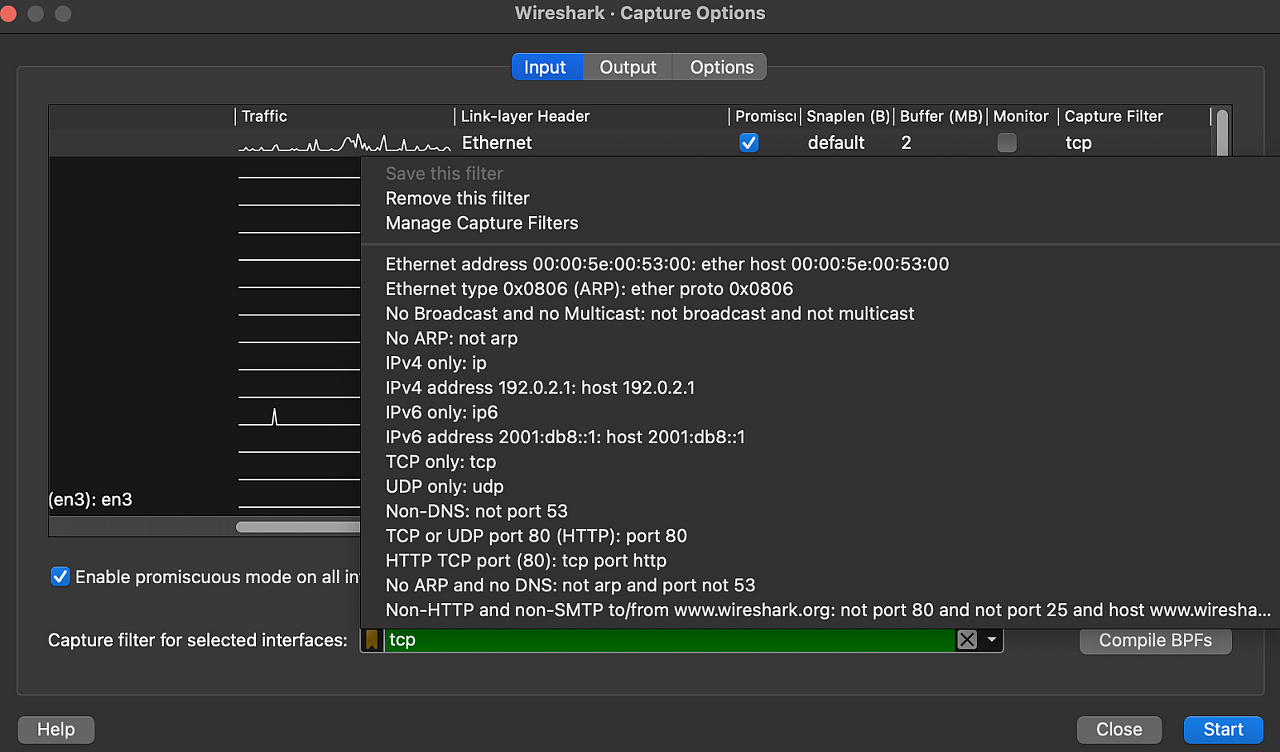
Task: Select IPv4 address 192.0.2.1 host filter
Action: click(540, 388)
